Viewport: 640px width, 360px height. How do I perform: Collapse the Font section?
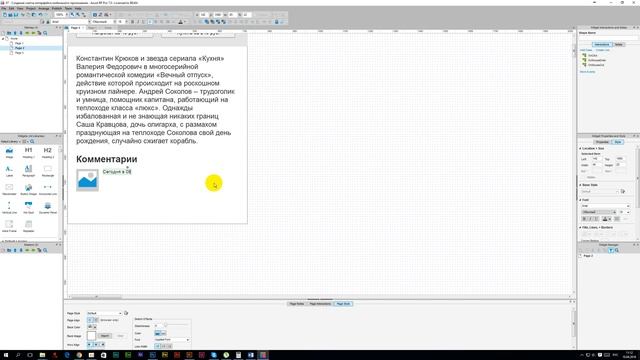580,200
